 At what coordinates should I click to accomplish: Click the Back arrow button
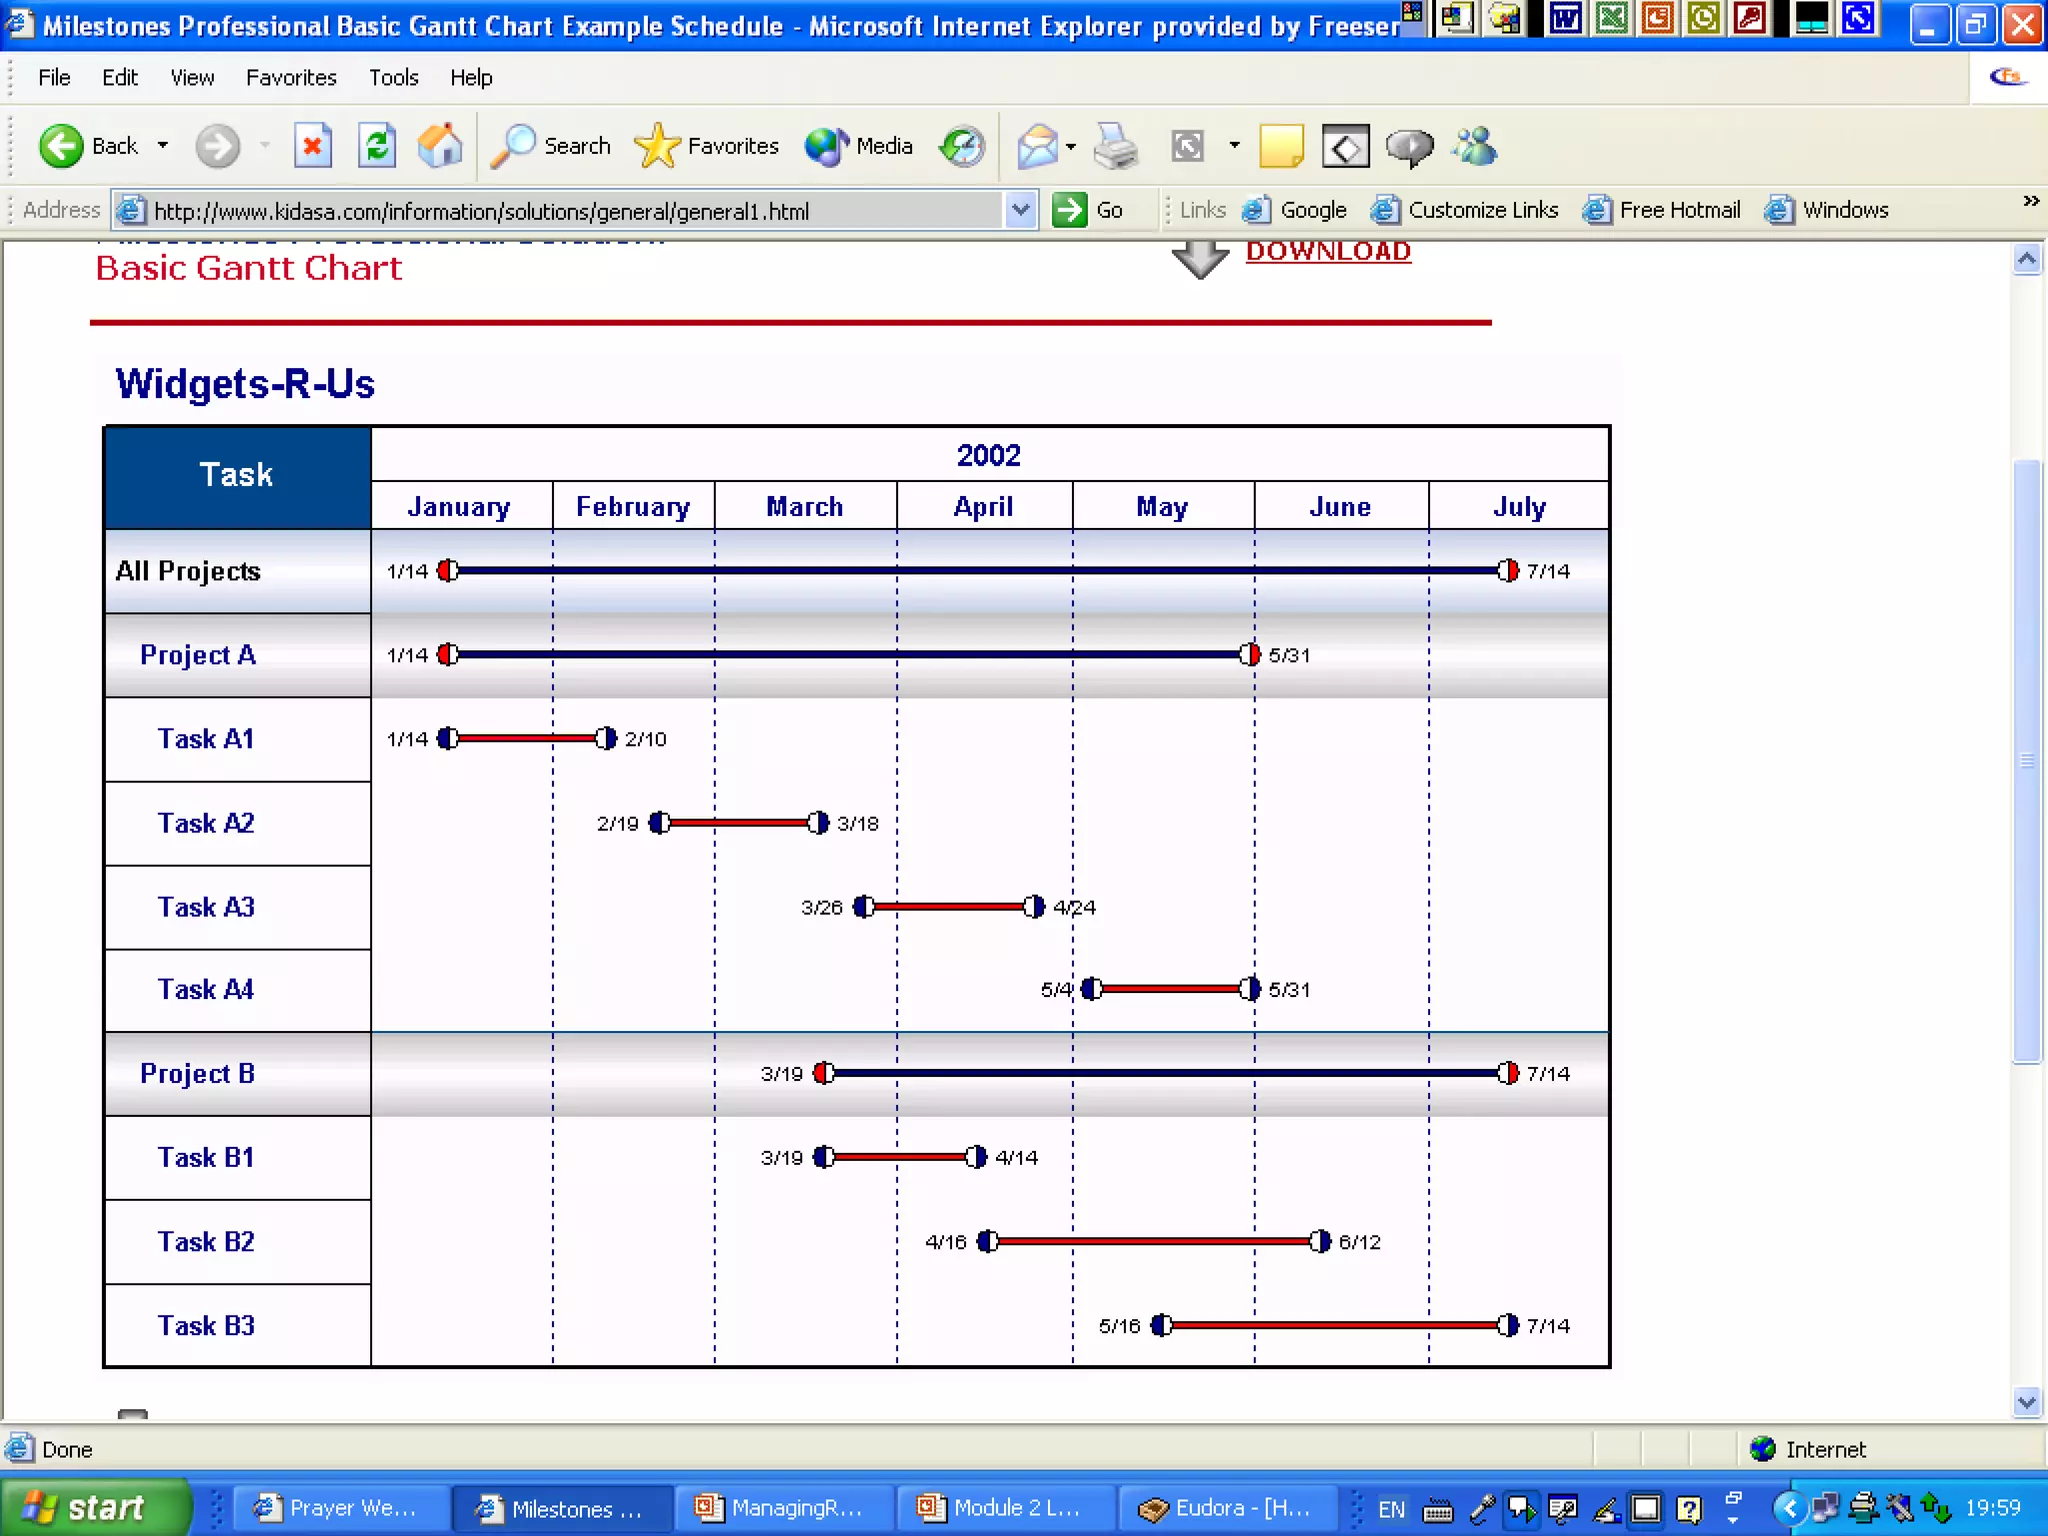click(62, 147)
